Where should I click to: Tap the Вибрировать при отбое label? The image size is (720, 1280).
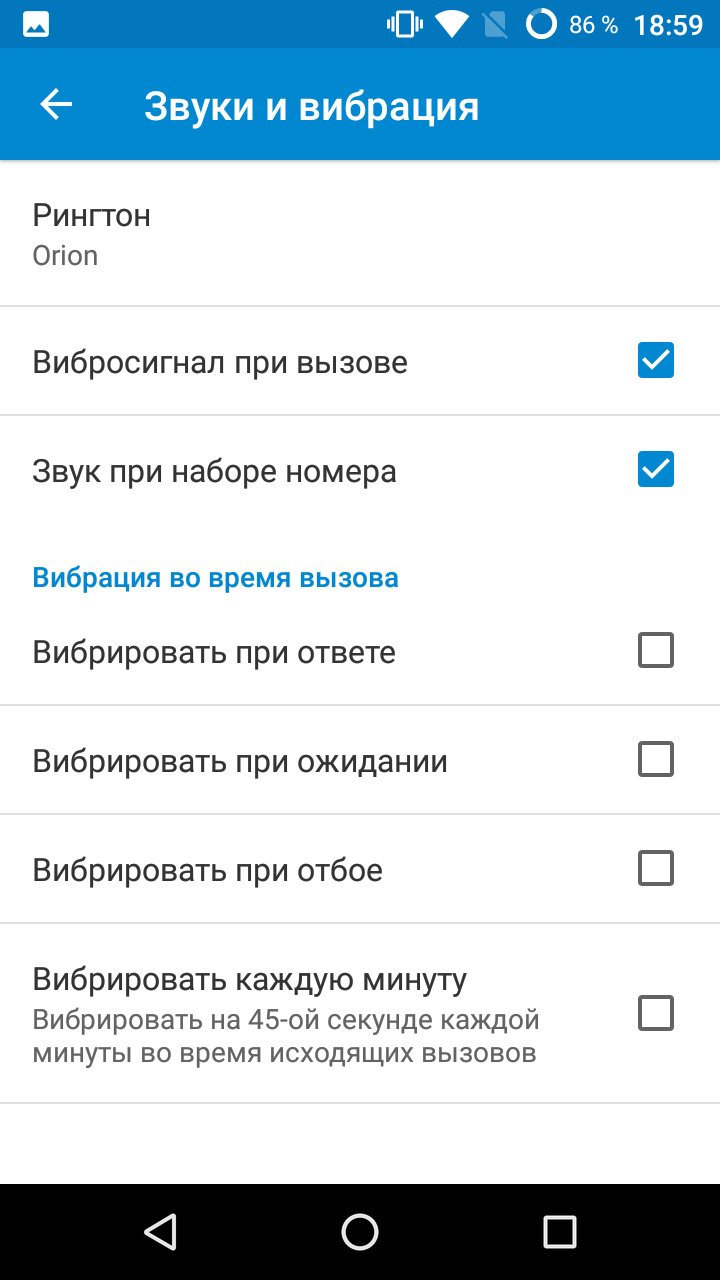tap(208, 870)
